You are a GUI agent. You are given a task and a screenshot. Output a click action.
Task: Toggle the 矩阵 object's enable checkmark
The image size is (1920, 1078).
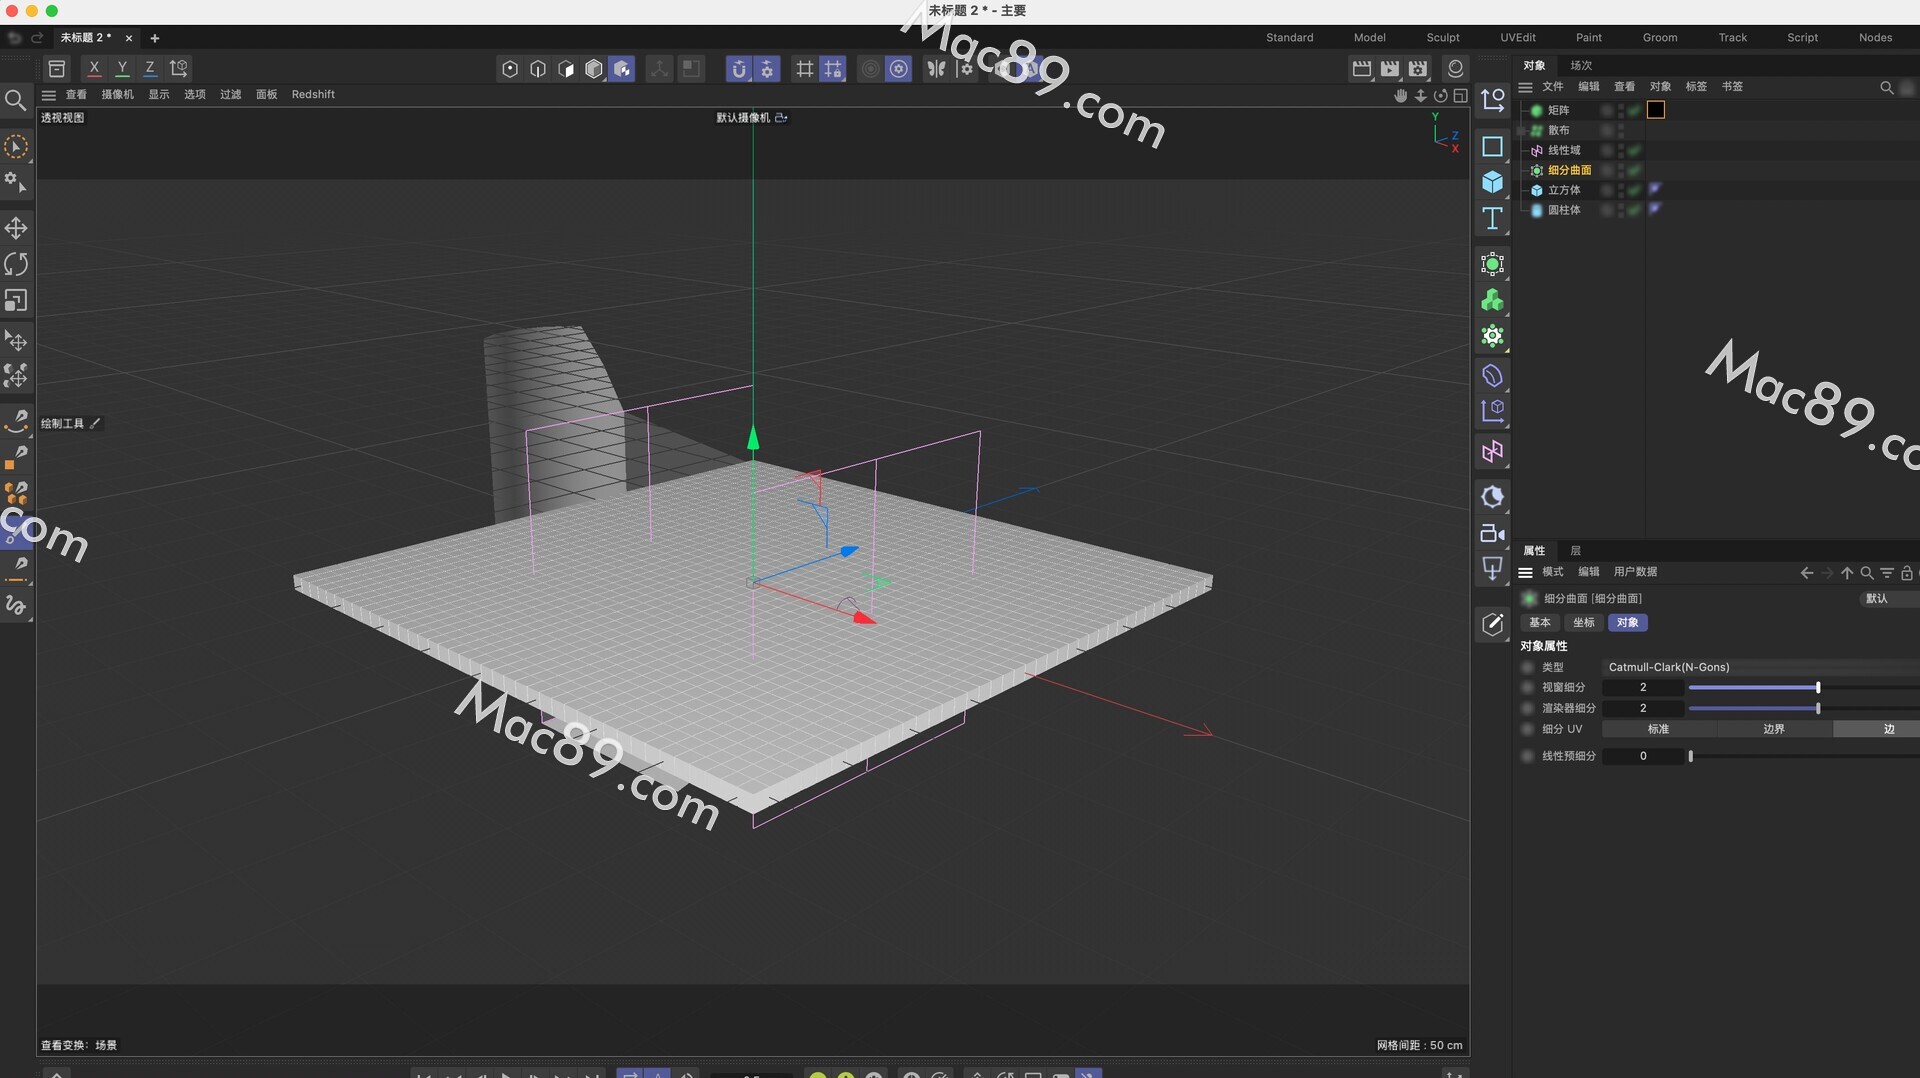[x=1634, y=110]
